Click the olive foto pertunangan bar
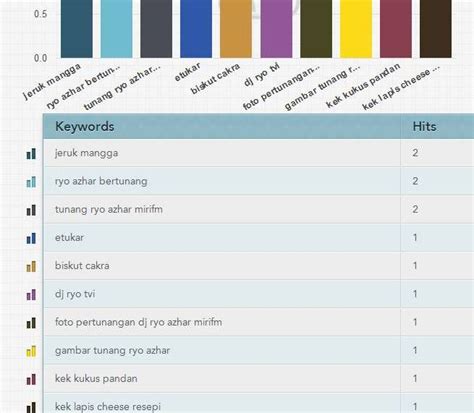 [316, 29]
